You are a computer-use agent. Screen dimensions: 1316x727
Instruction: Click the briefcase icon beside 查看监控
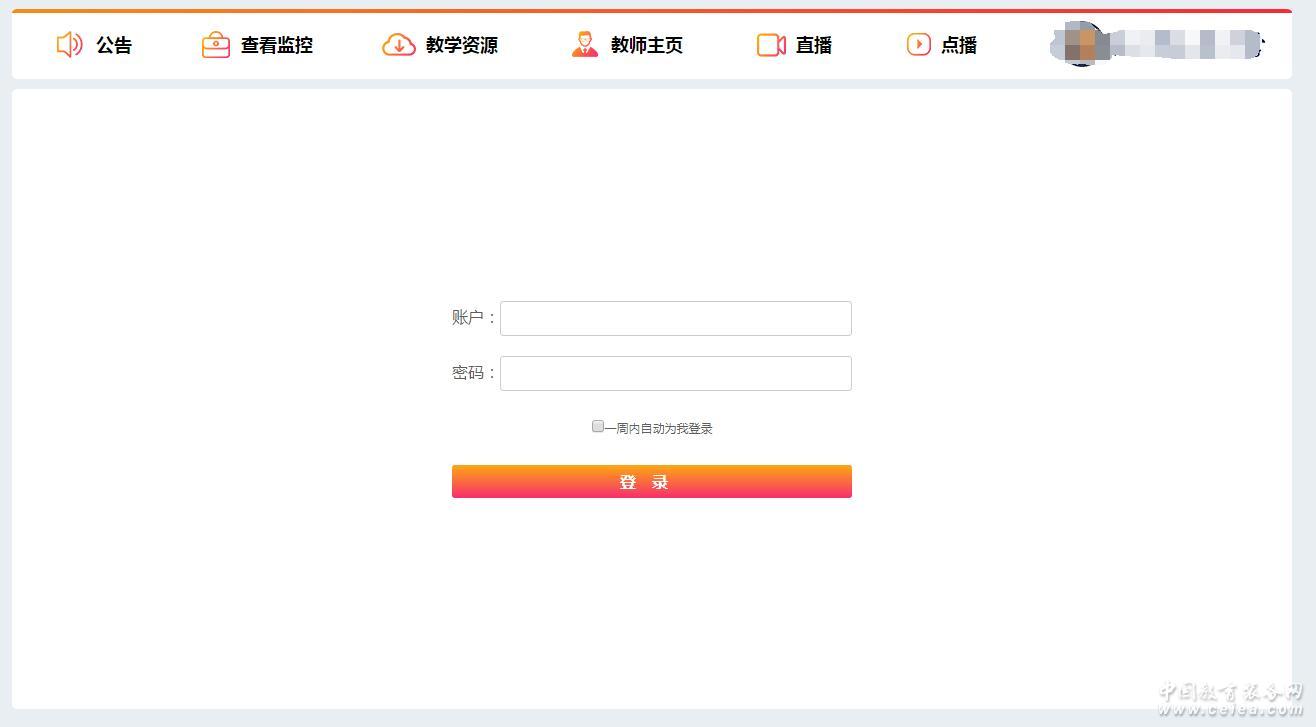click(x=215, y=45)
